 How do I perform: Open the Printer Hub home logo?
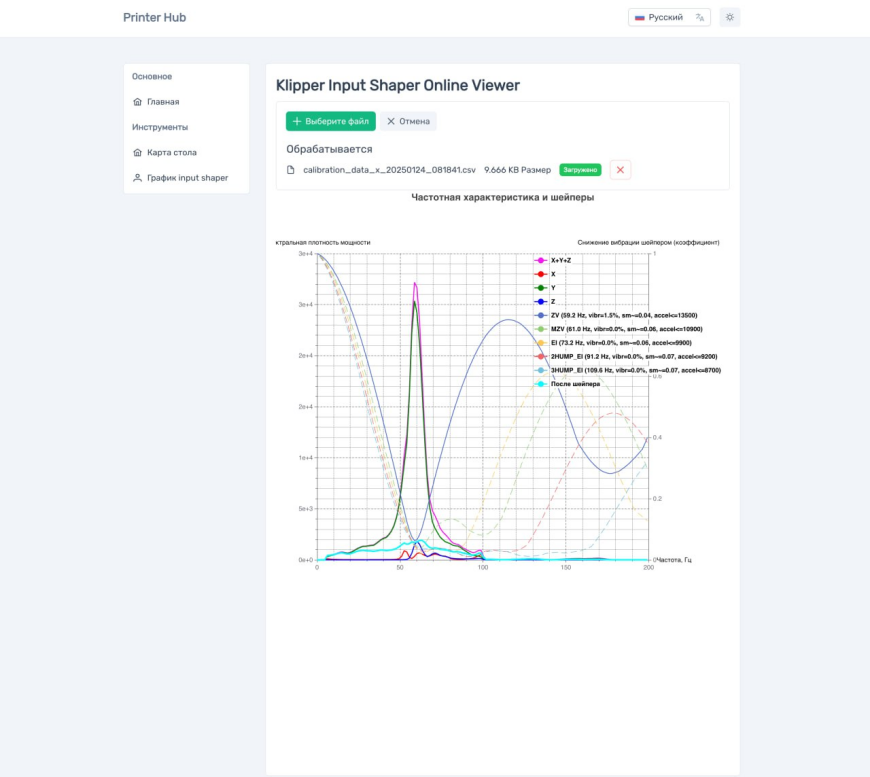coord(154,17)
